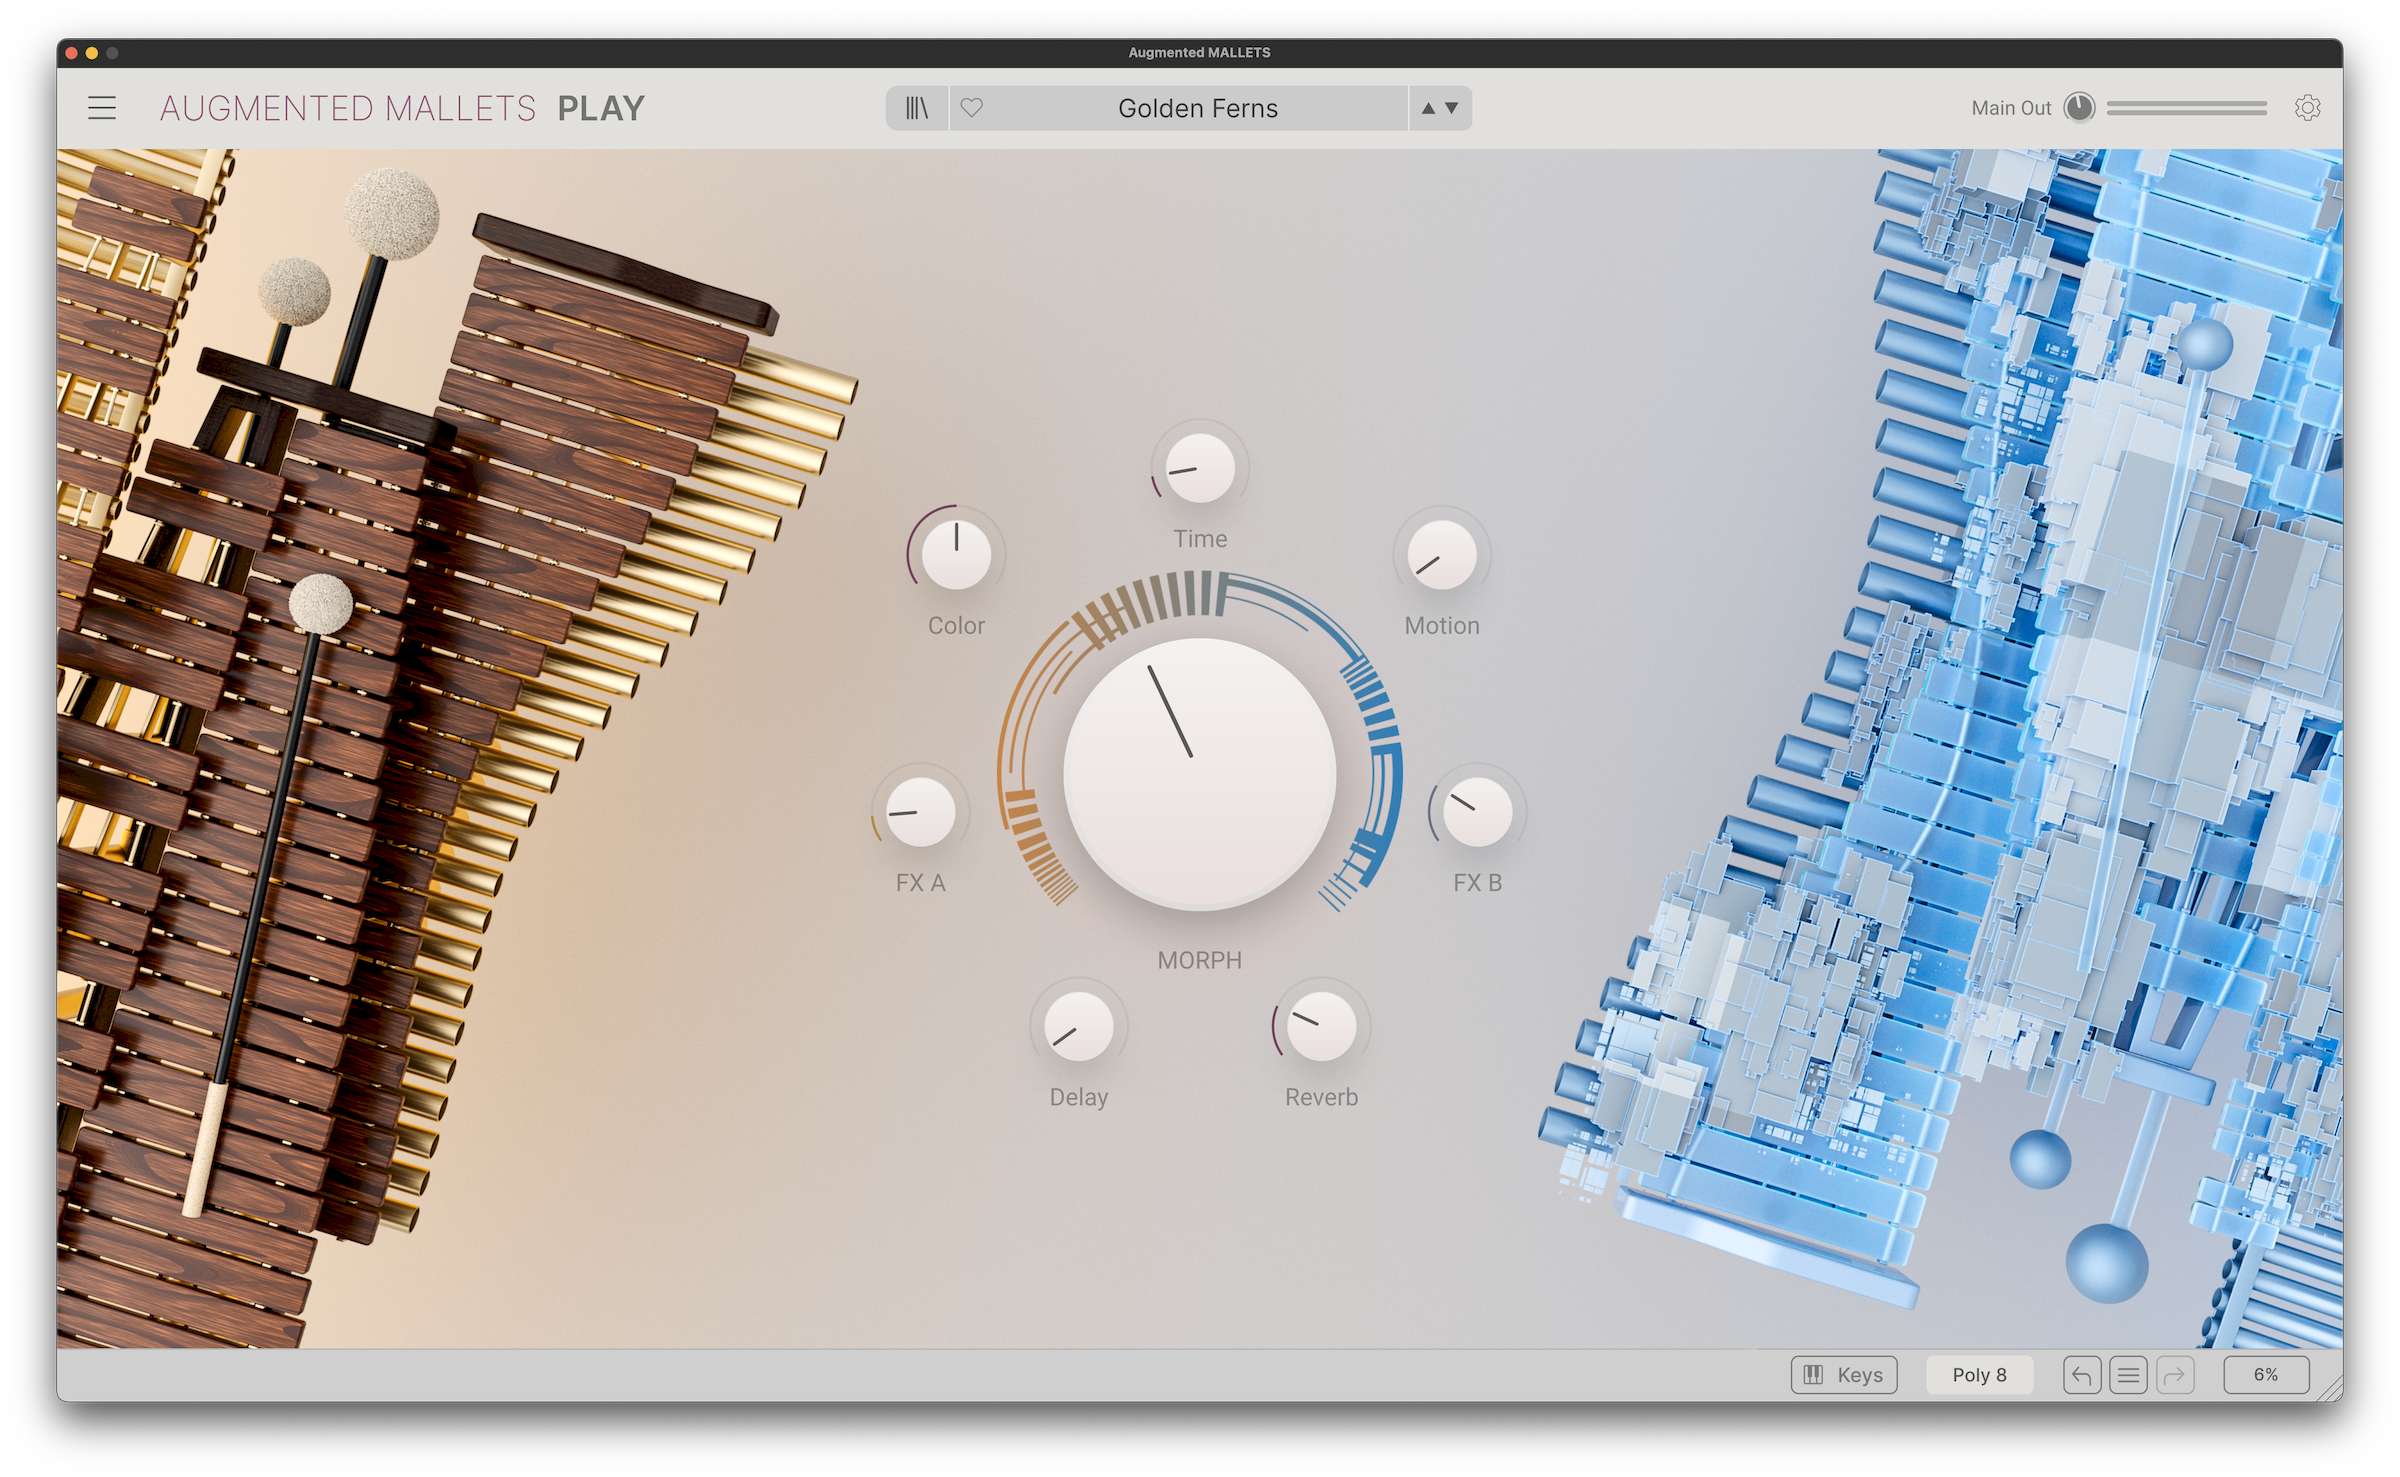The width and height of the screenshot is (2400, 1477).
Task: Click the Golden Ferns preset name
Action: (x=1197, y=108)
